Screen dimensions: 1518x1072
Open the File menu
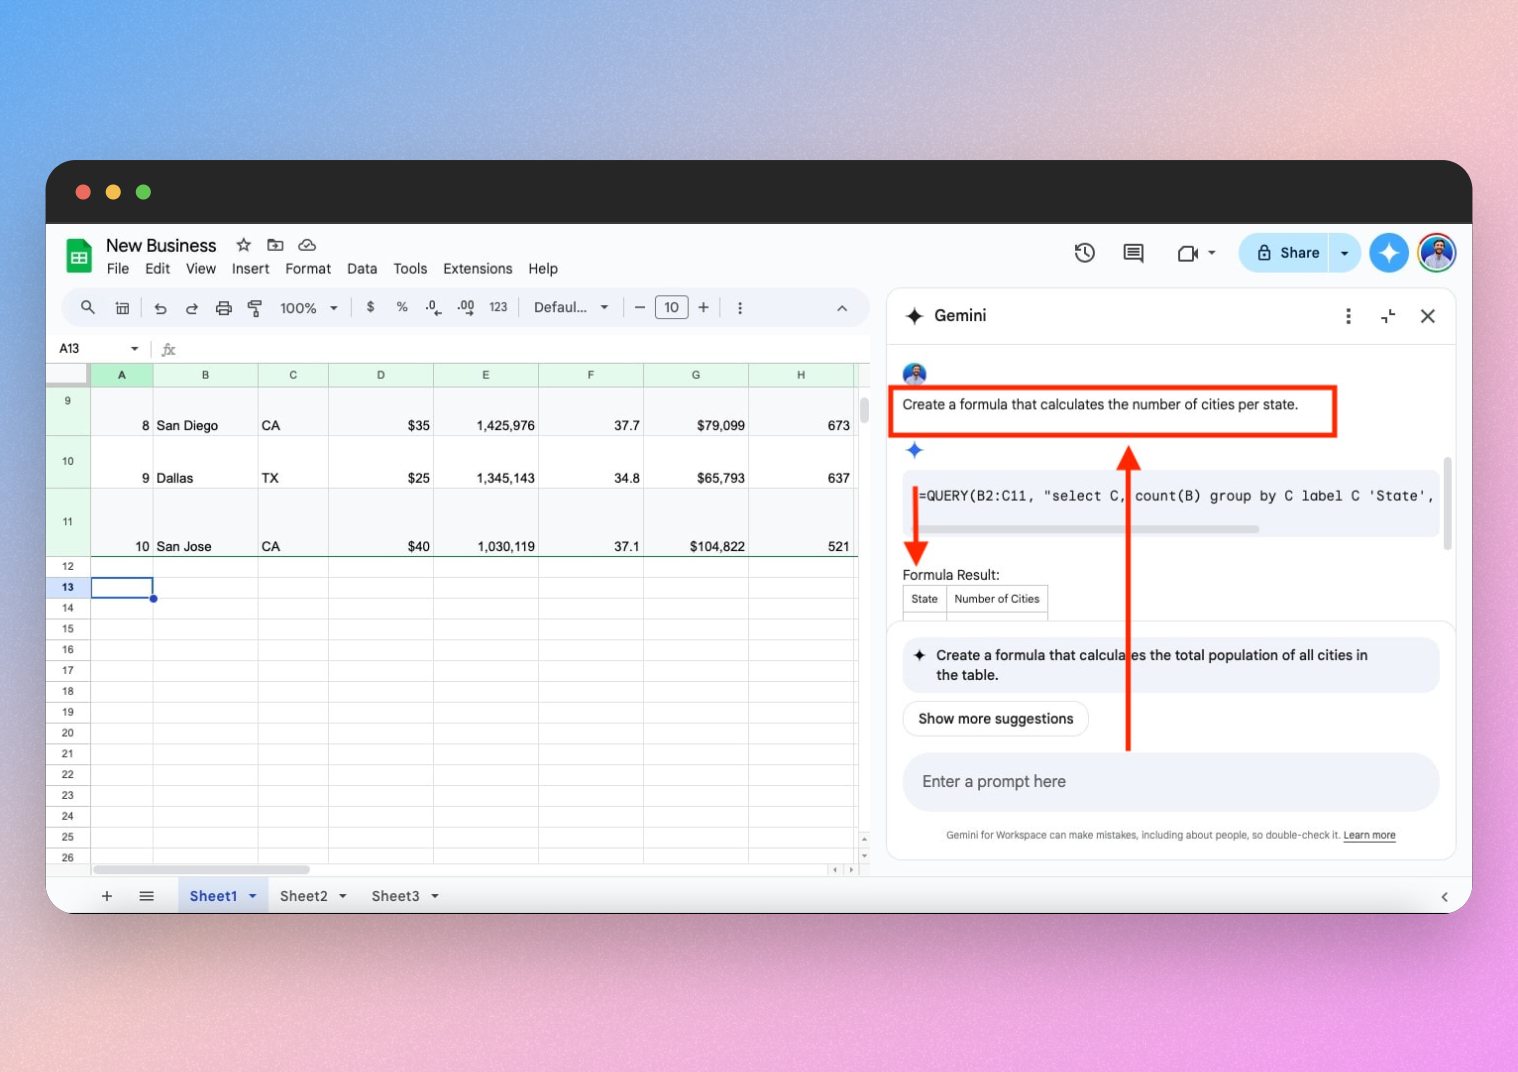click(118, 269)
